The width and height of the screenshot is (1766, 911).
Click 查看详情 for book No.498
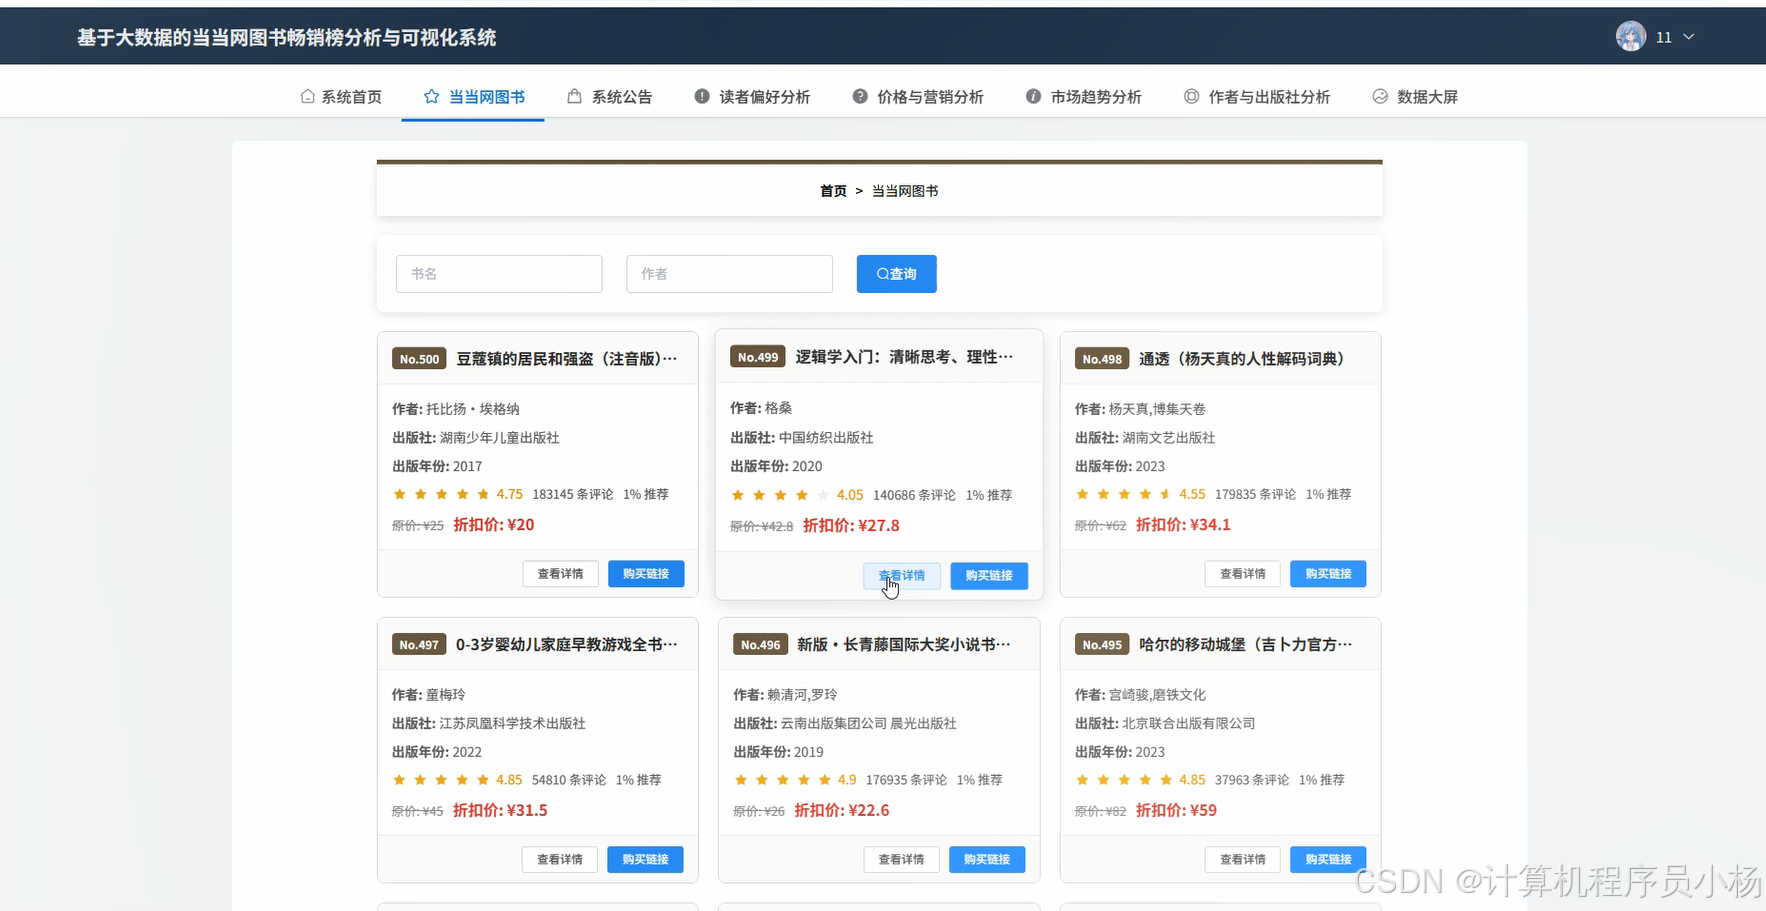click(1243, 574)
